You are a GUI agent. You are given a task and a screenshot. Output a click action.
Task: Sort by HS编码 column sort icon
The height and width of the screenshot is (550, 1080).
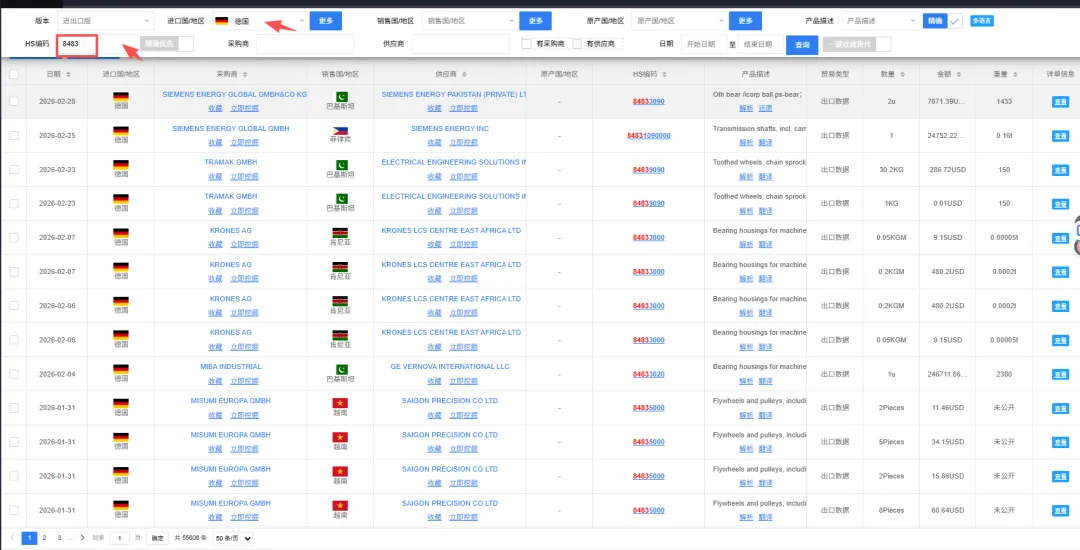tap(664, 74)
